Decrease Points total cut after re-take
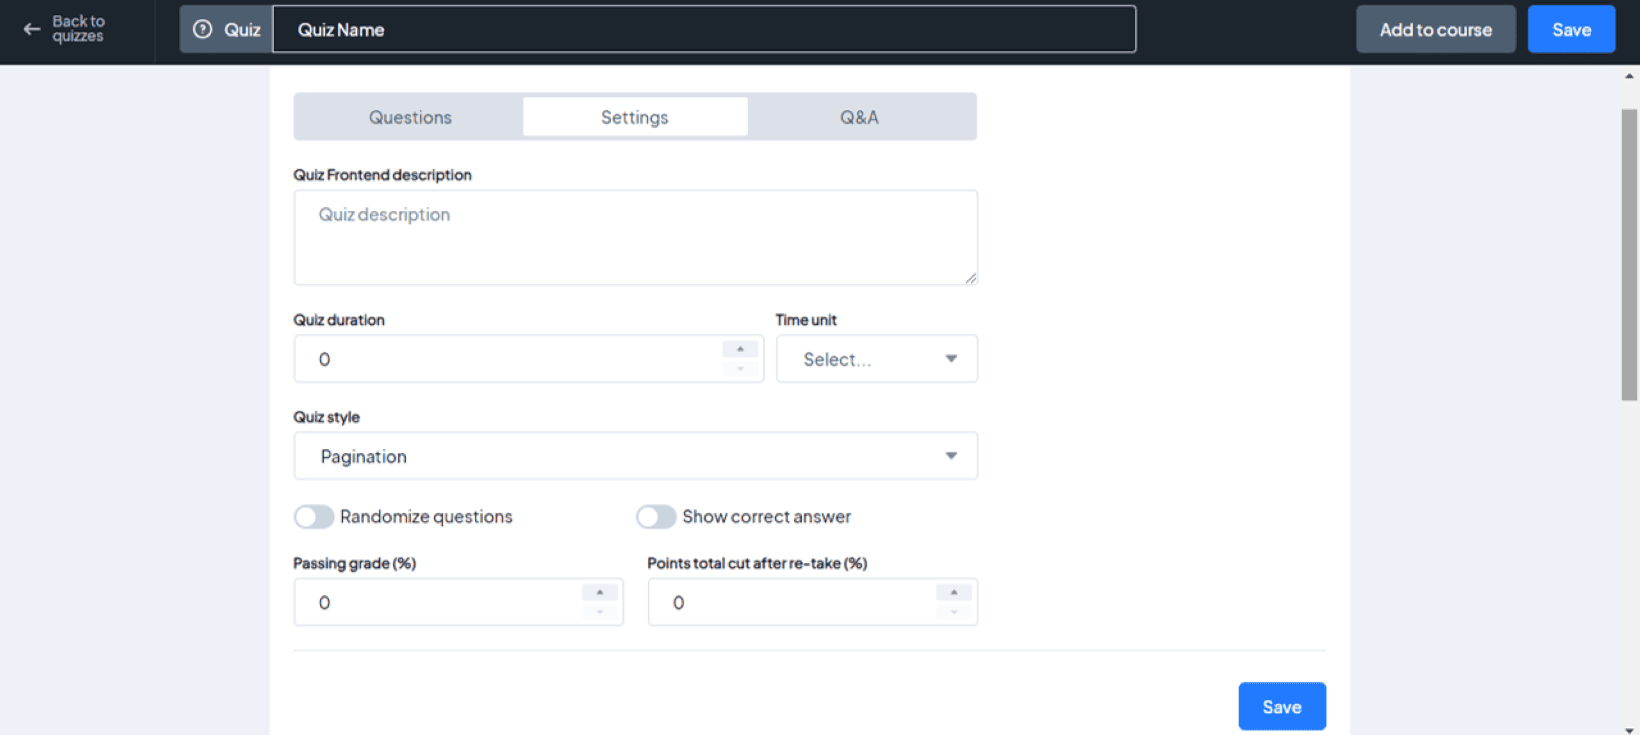1640x735 pixels. (954, 612)
